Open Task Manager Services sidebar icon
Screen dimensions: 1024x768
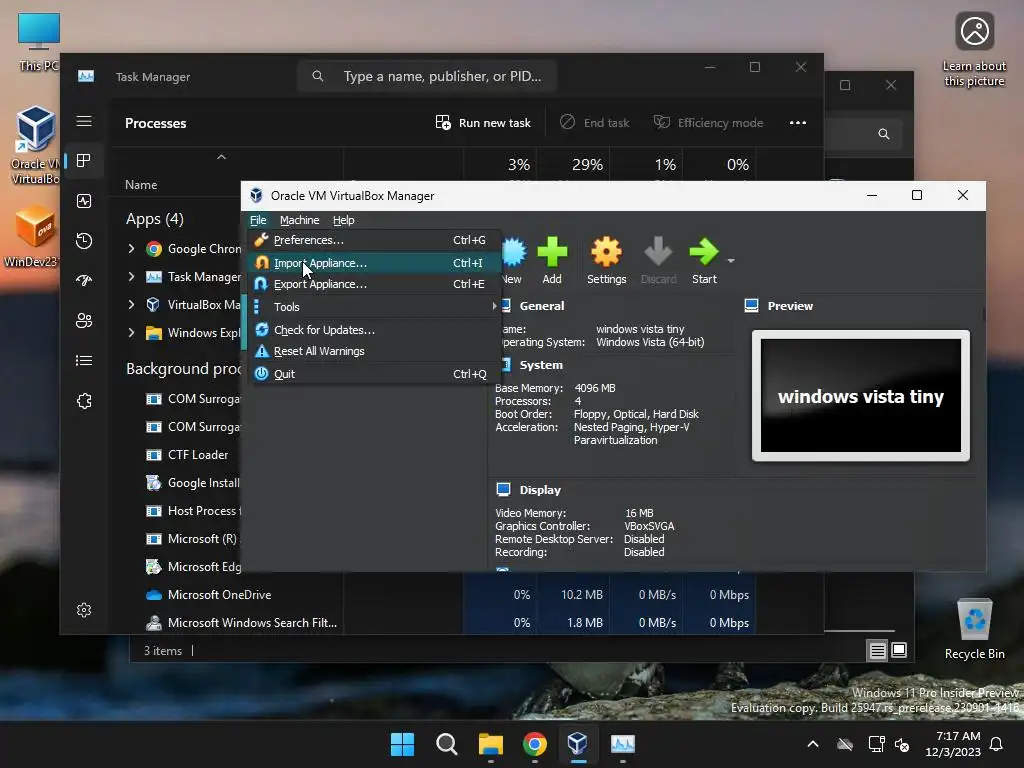[x=84, y=401]
